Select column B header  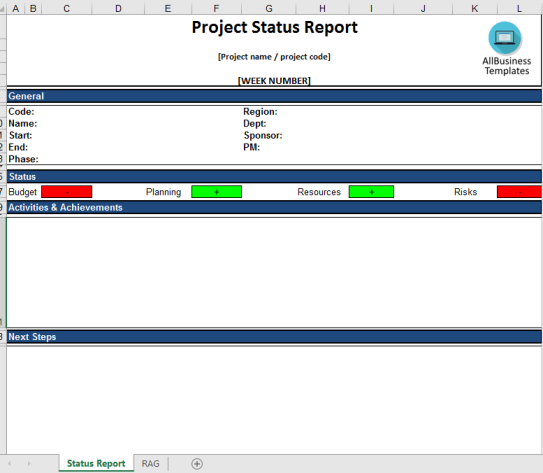click(33, 9)
